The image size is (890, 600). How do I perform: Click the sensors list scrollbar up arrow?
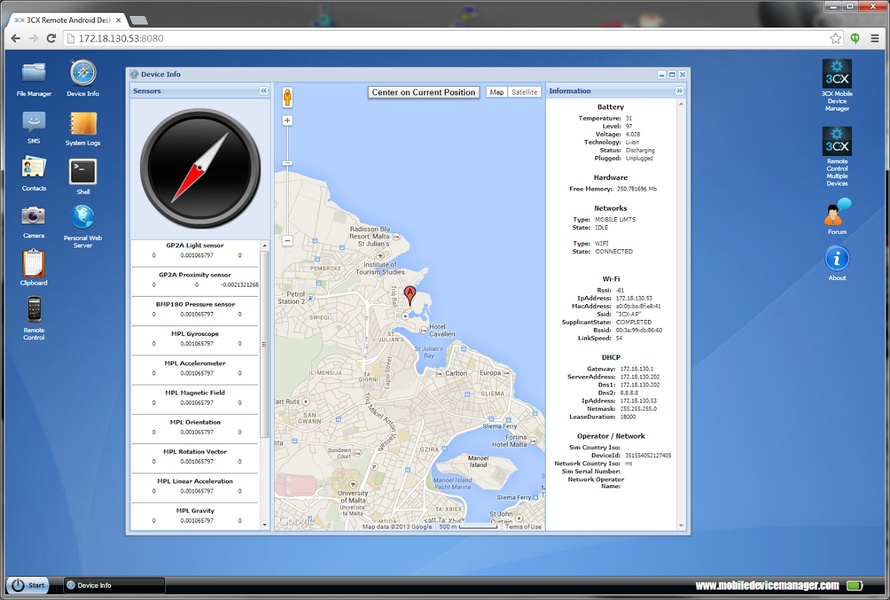click(x=264, y=245)
